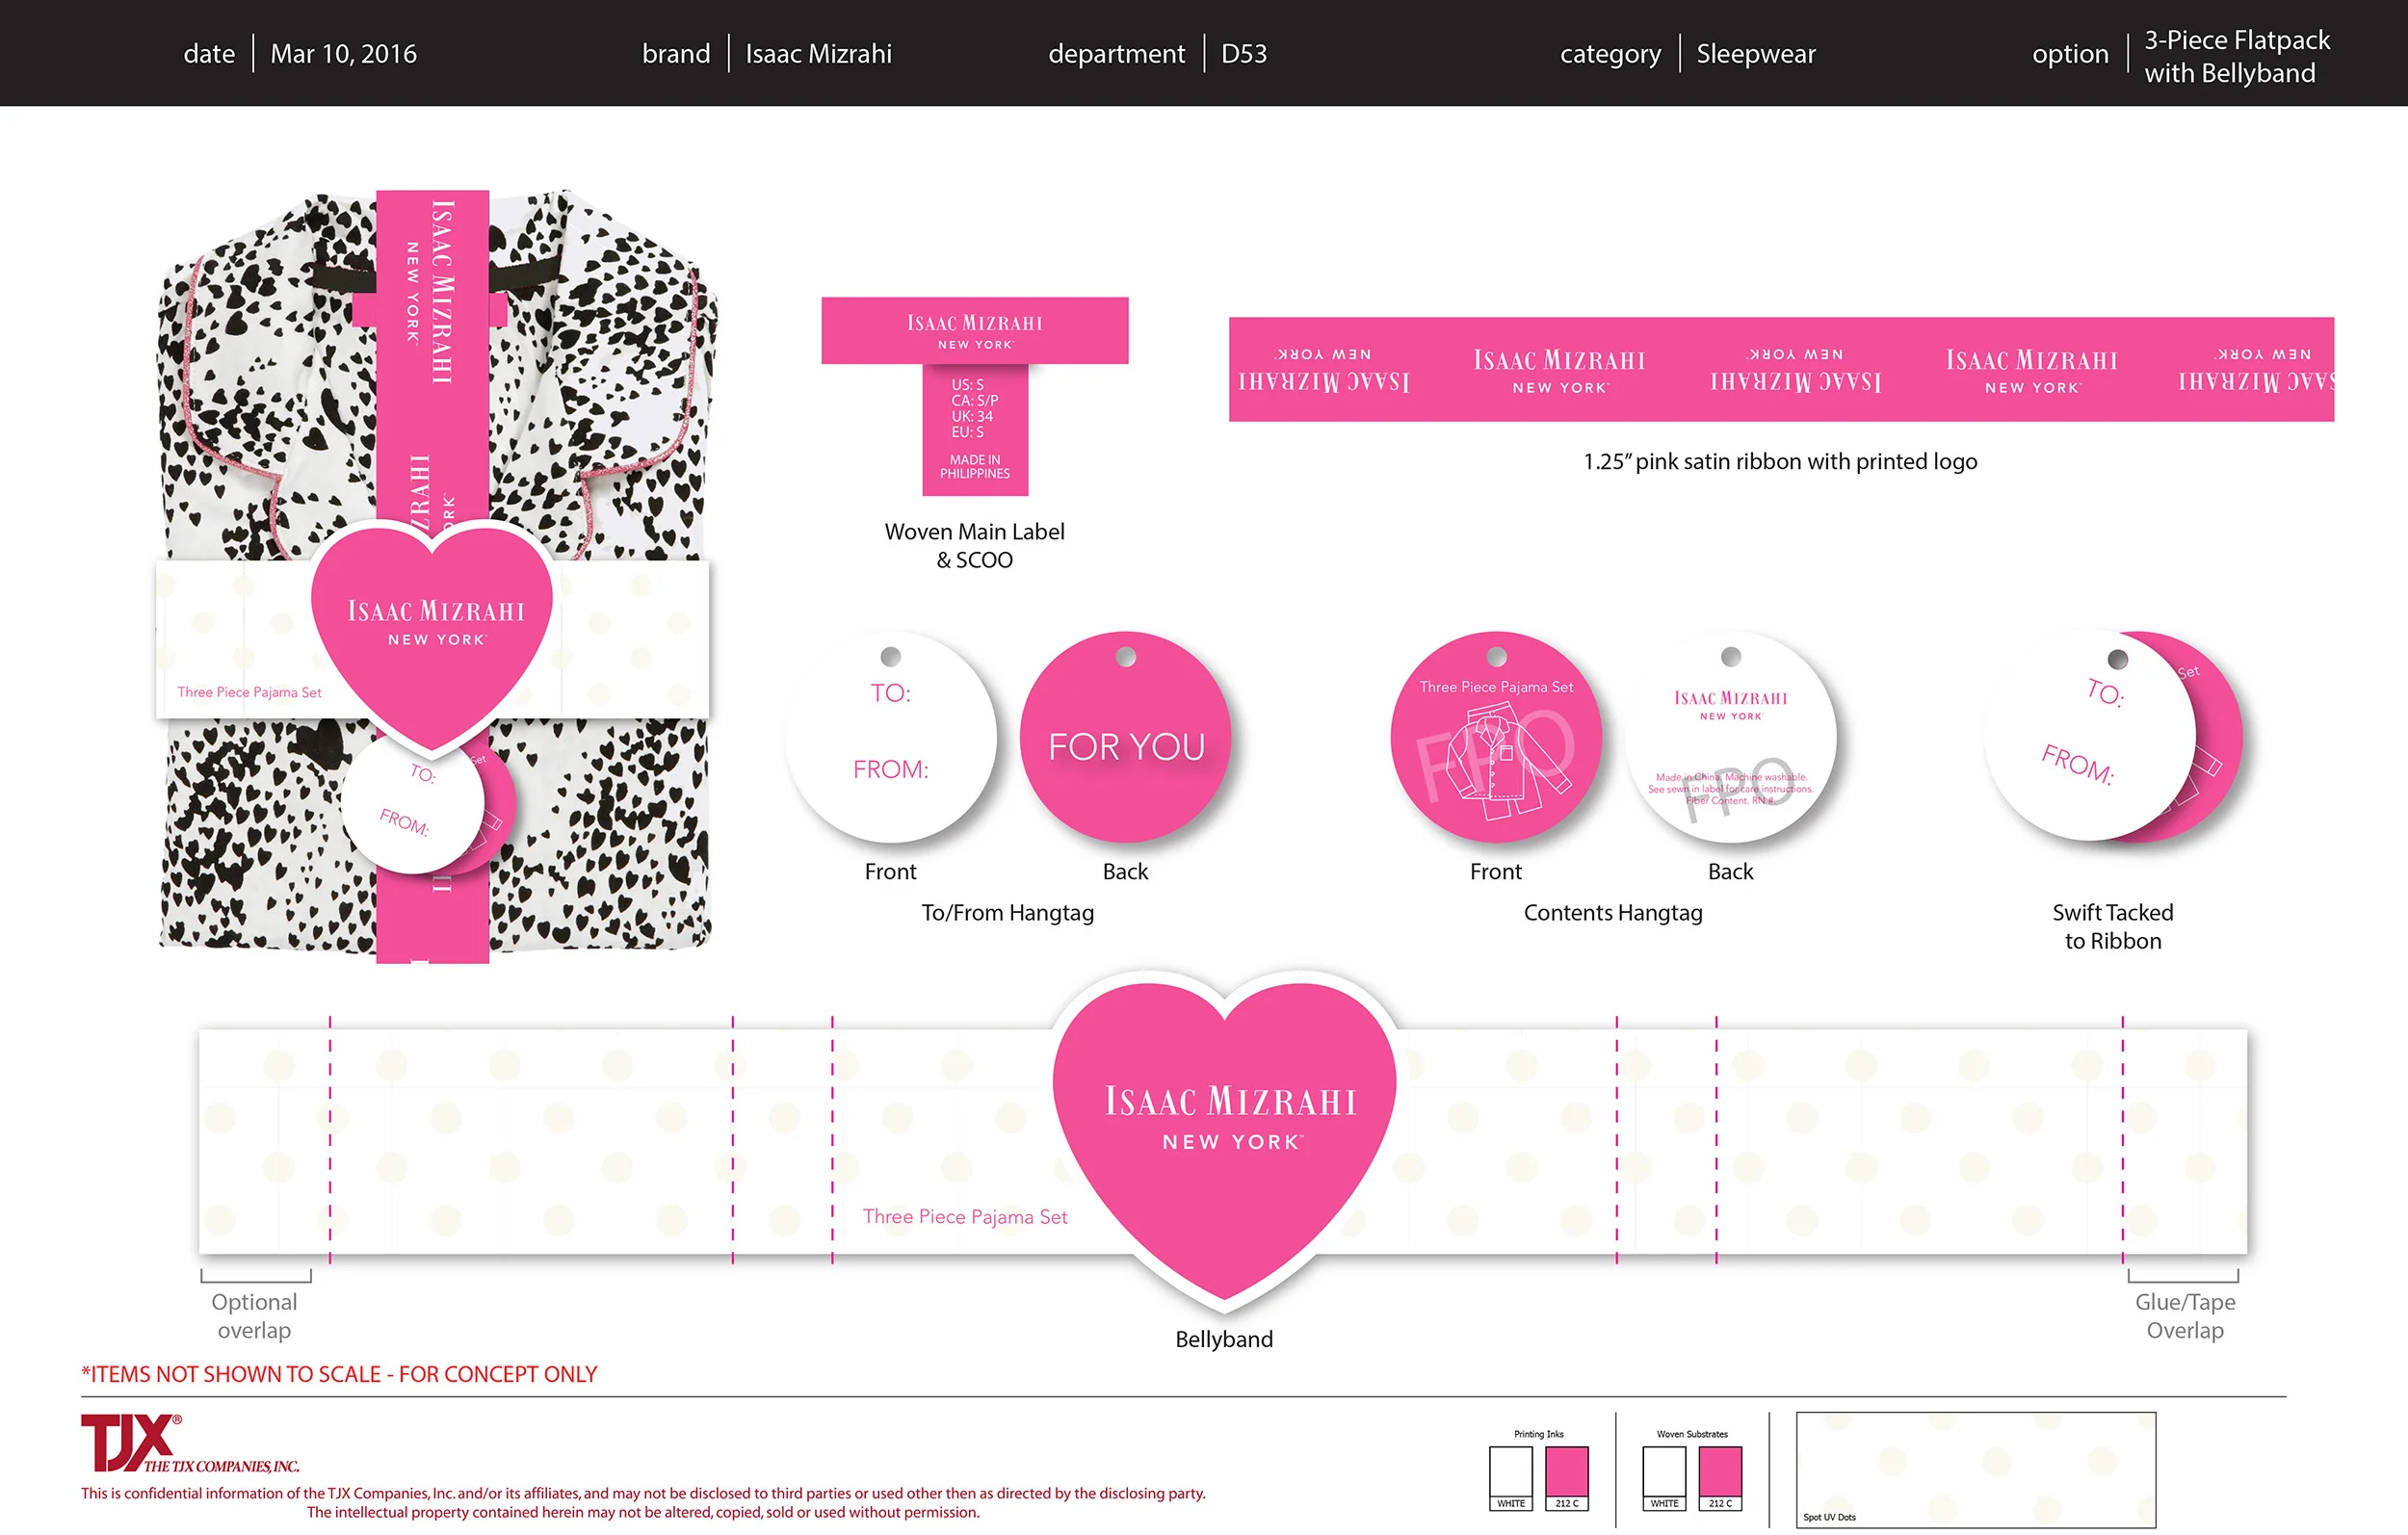
Task: Click the pink Contents Hangtag front with pajama drawing
Action: pos(1496,737)
